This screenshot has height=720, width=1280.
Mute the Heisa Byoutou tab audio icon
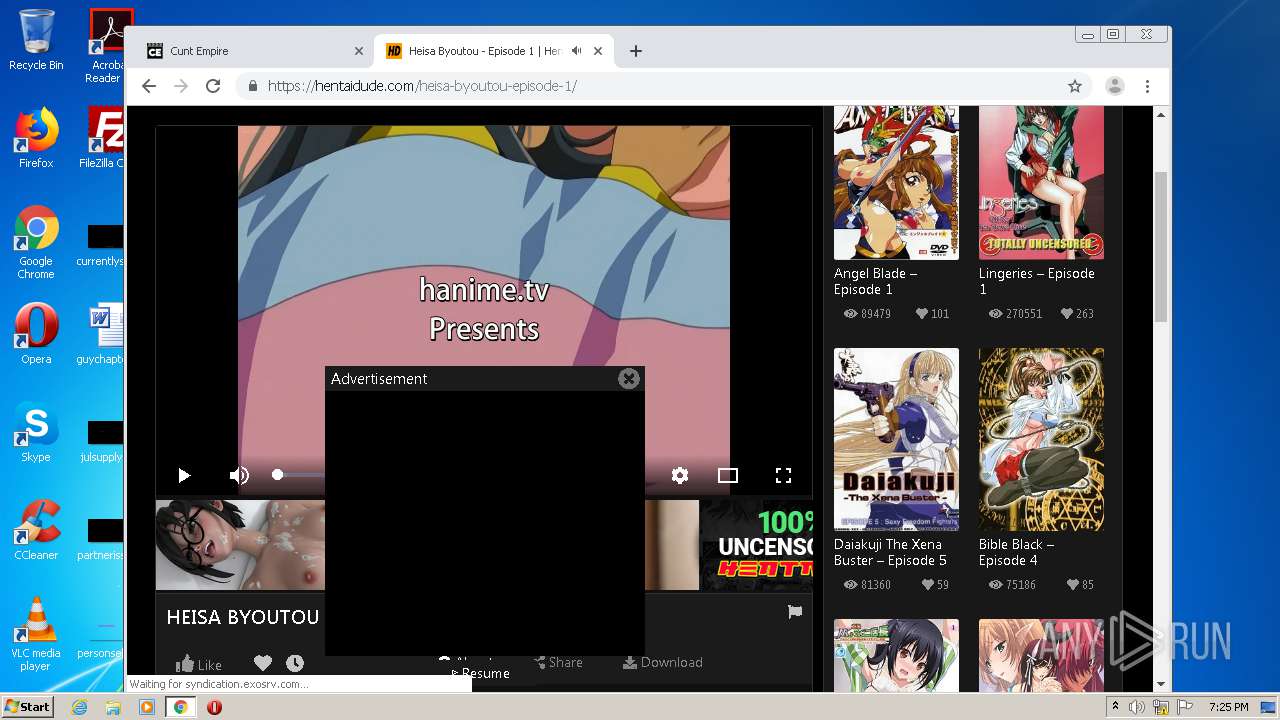coord(577,51)
